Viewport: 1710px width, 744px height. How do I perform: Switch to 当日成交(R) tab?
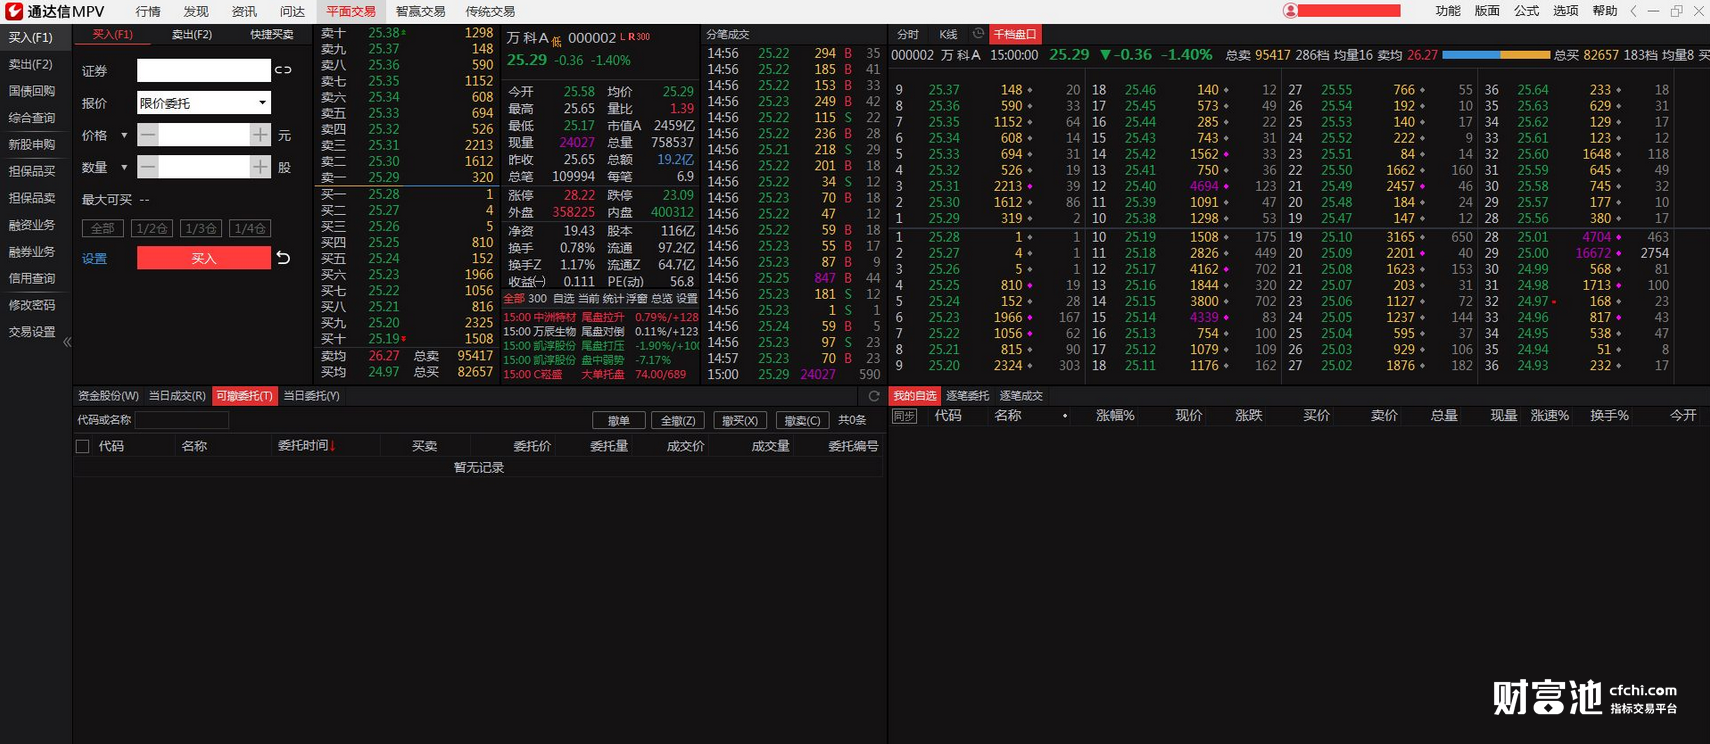[177, 396]
